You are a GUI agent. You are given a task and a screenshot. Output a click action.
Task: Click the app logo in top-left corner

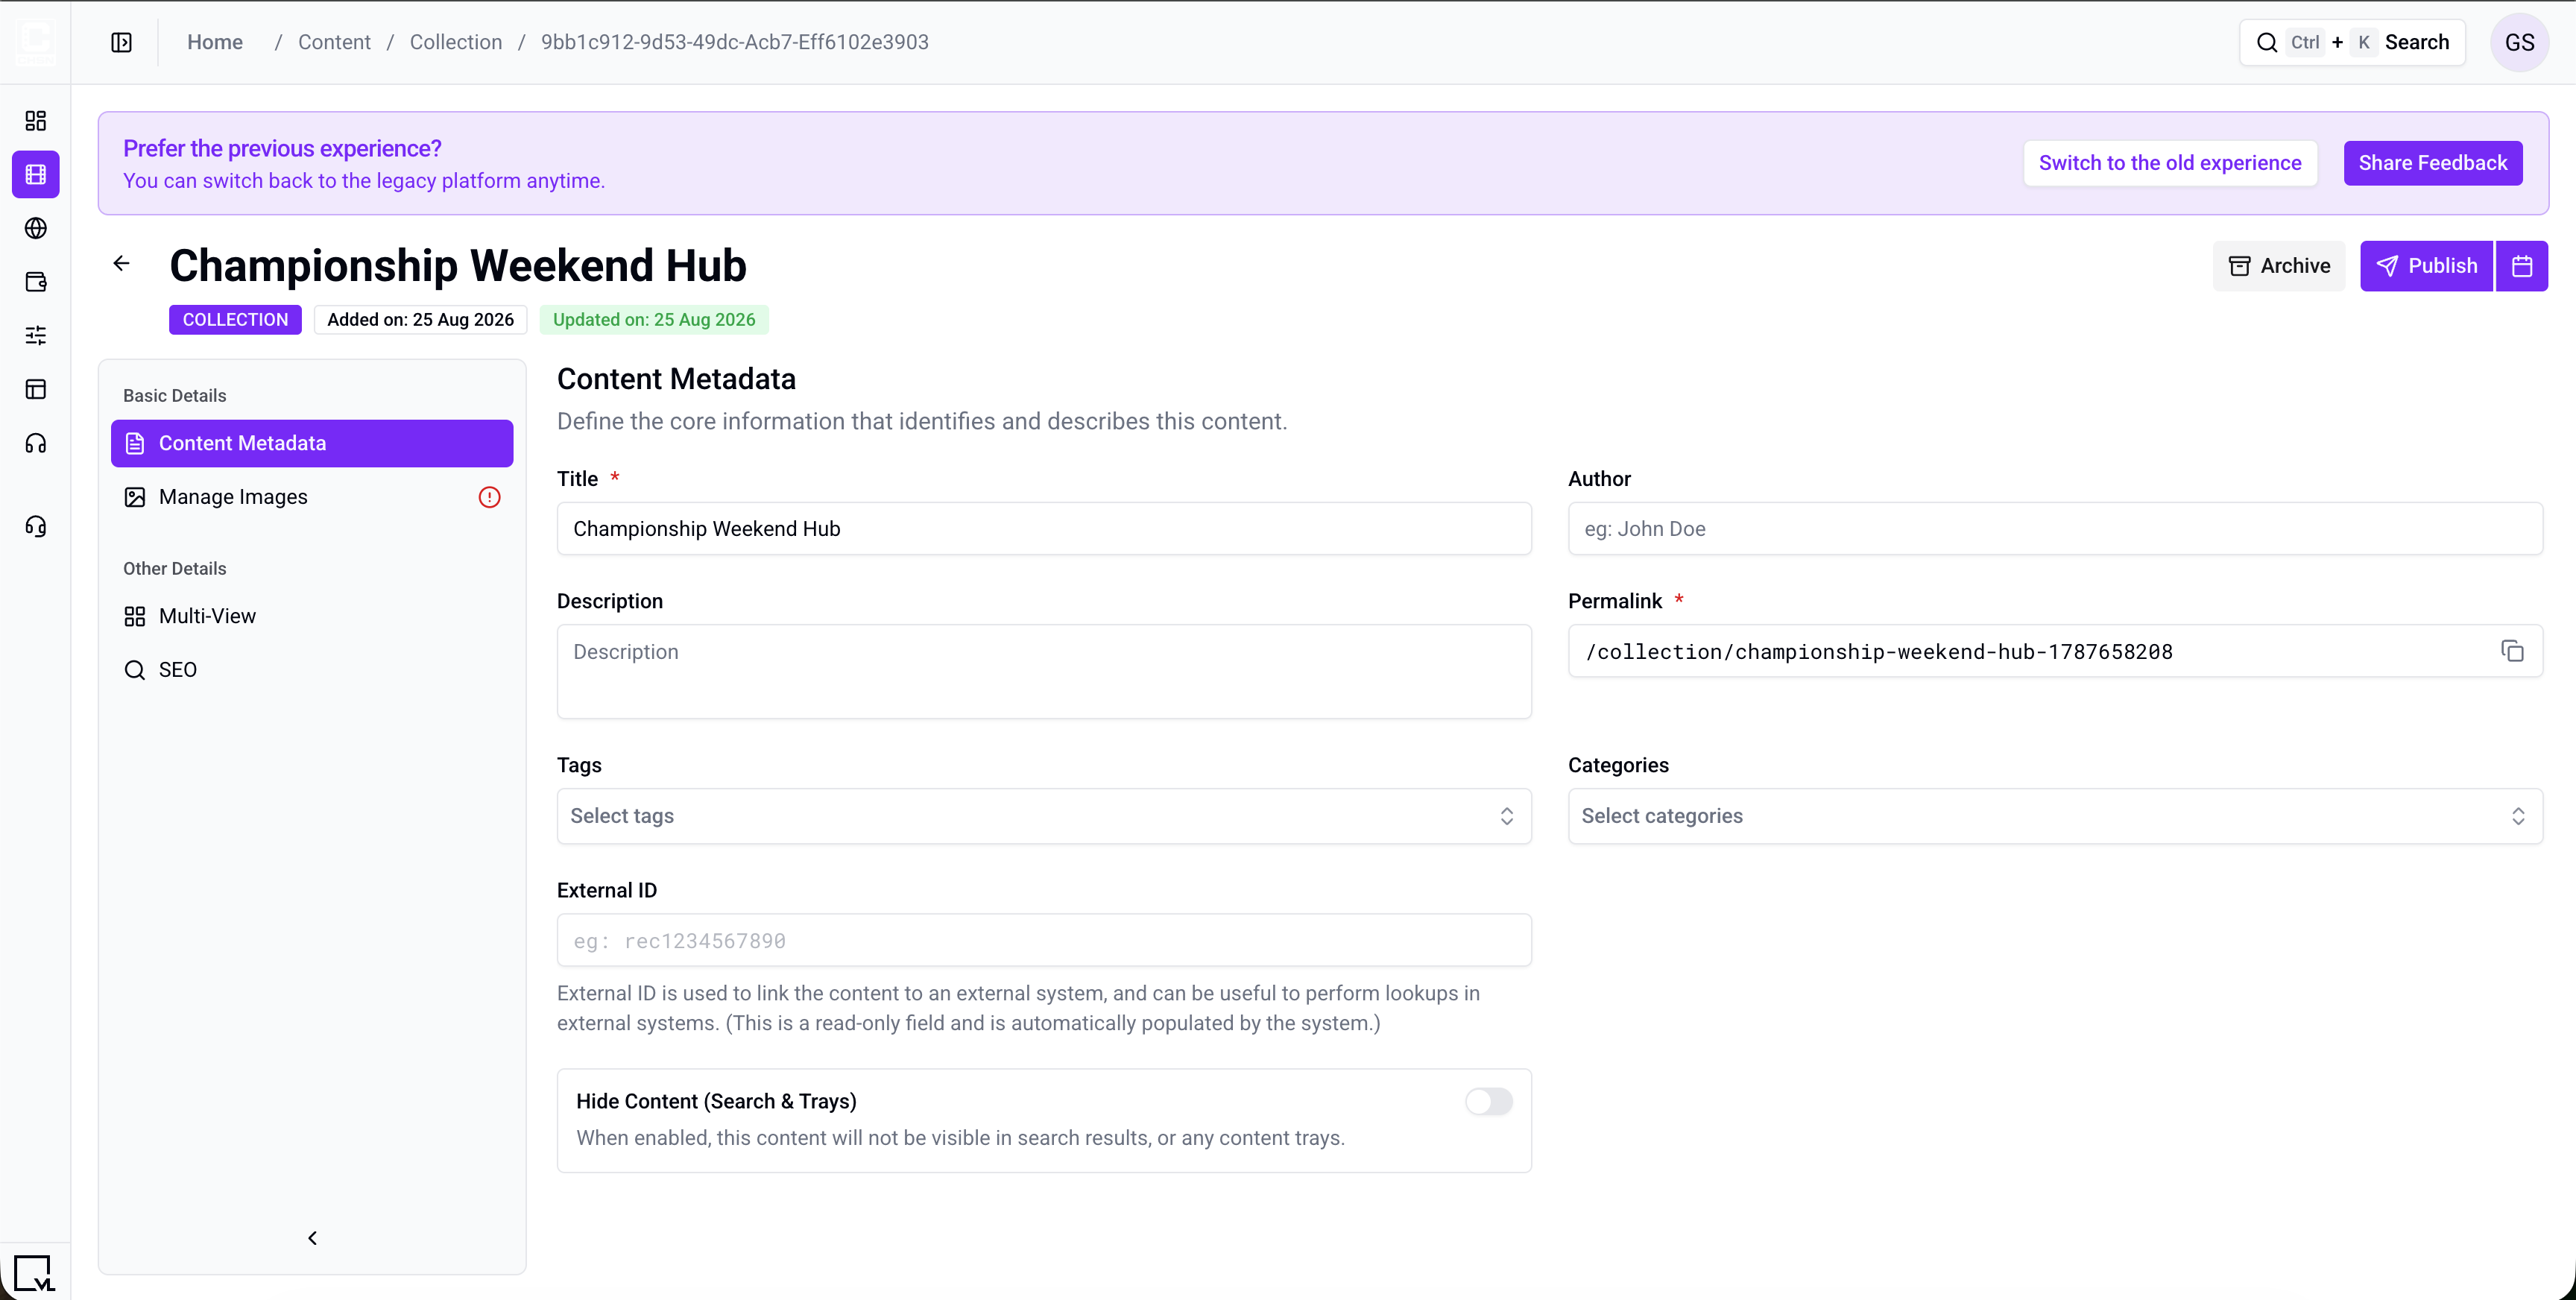pos(35,42)
